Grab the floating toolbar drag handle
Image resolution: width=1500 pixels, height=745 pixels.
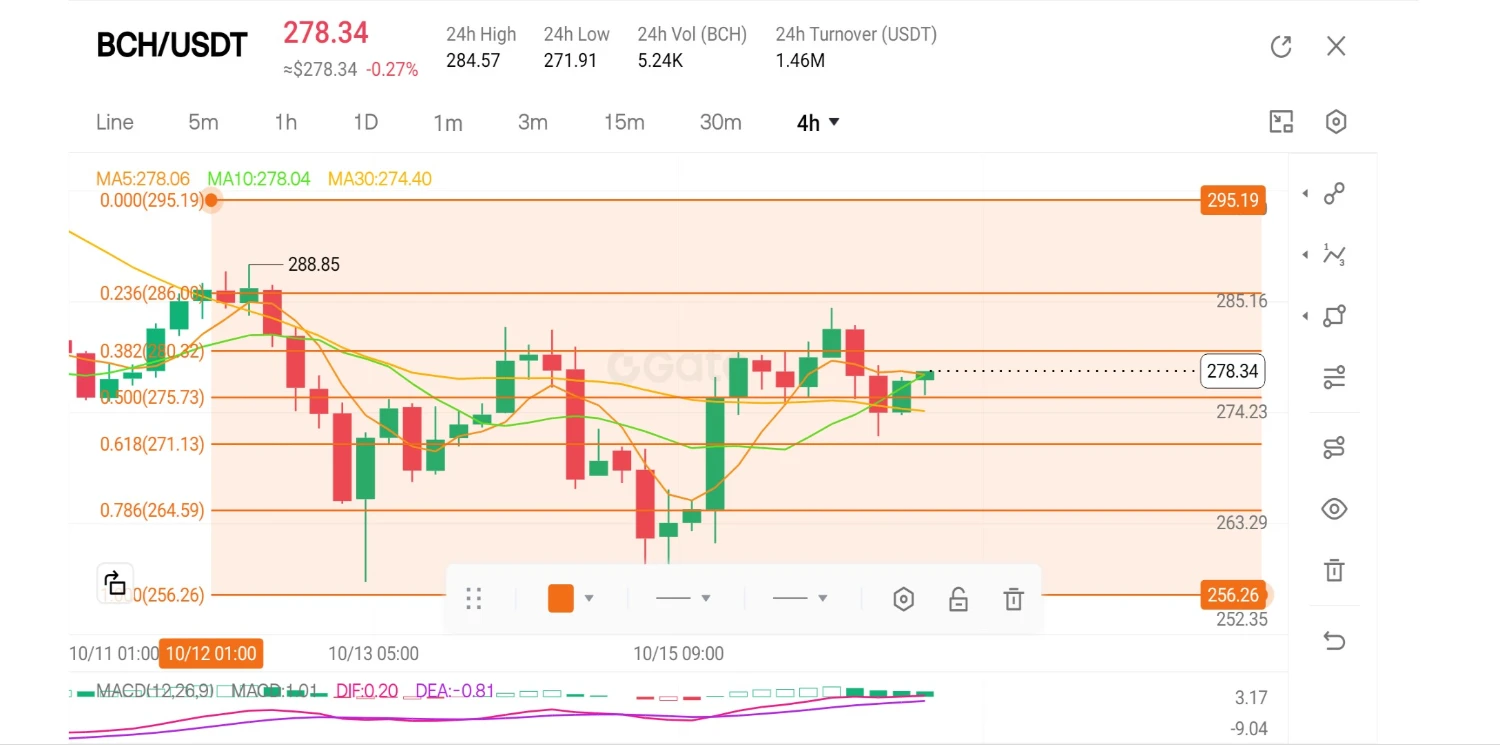coord(474,599)
